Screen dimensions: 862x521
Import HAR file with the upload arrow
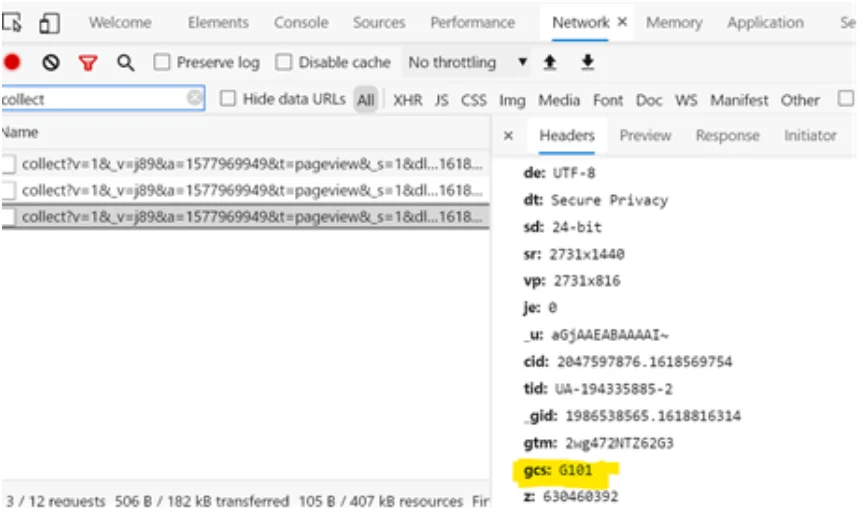click(550, 62)
